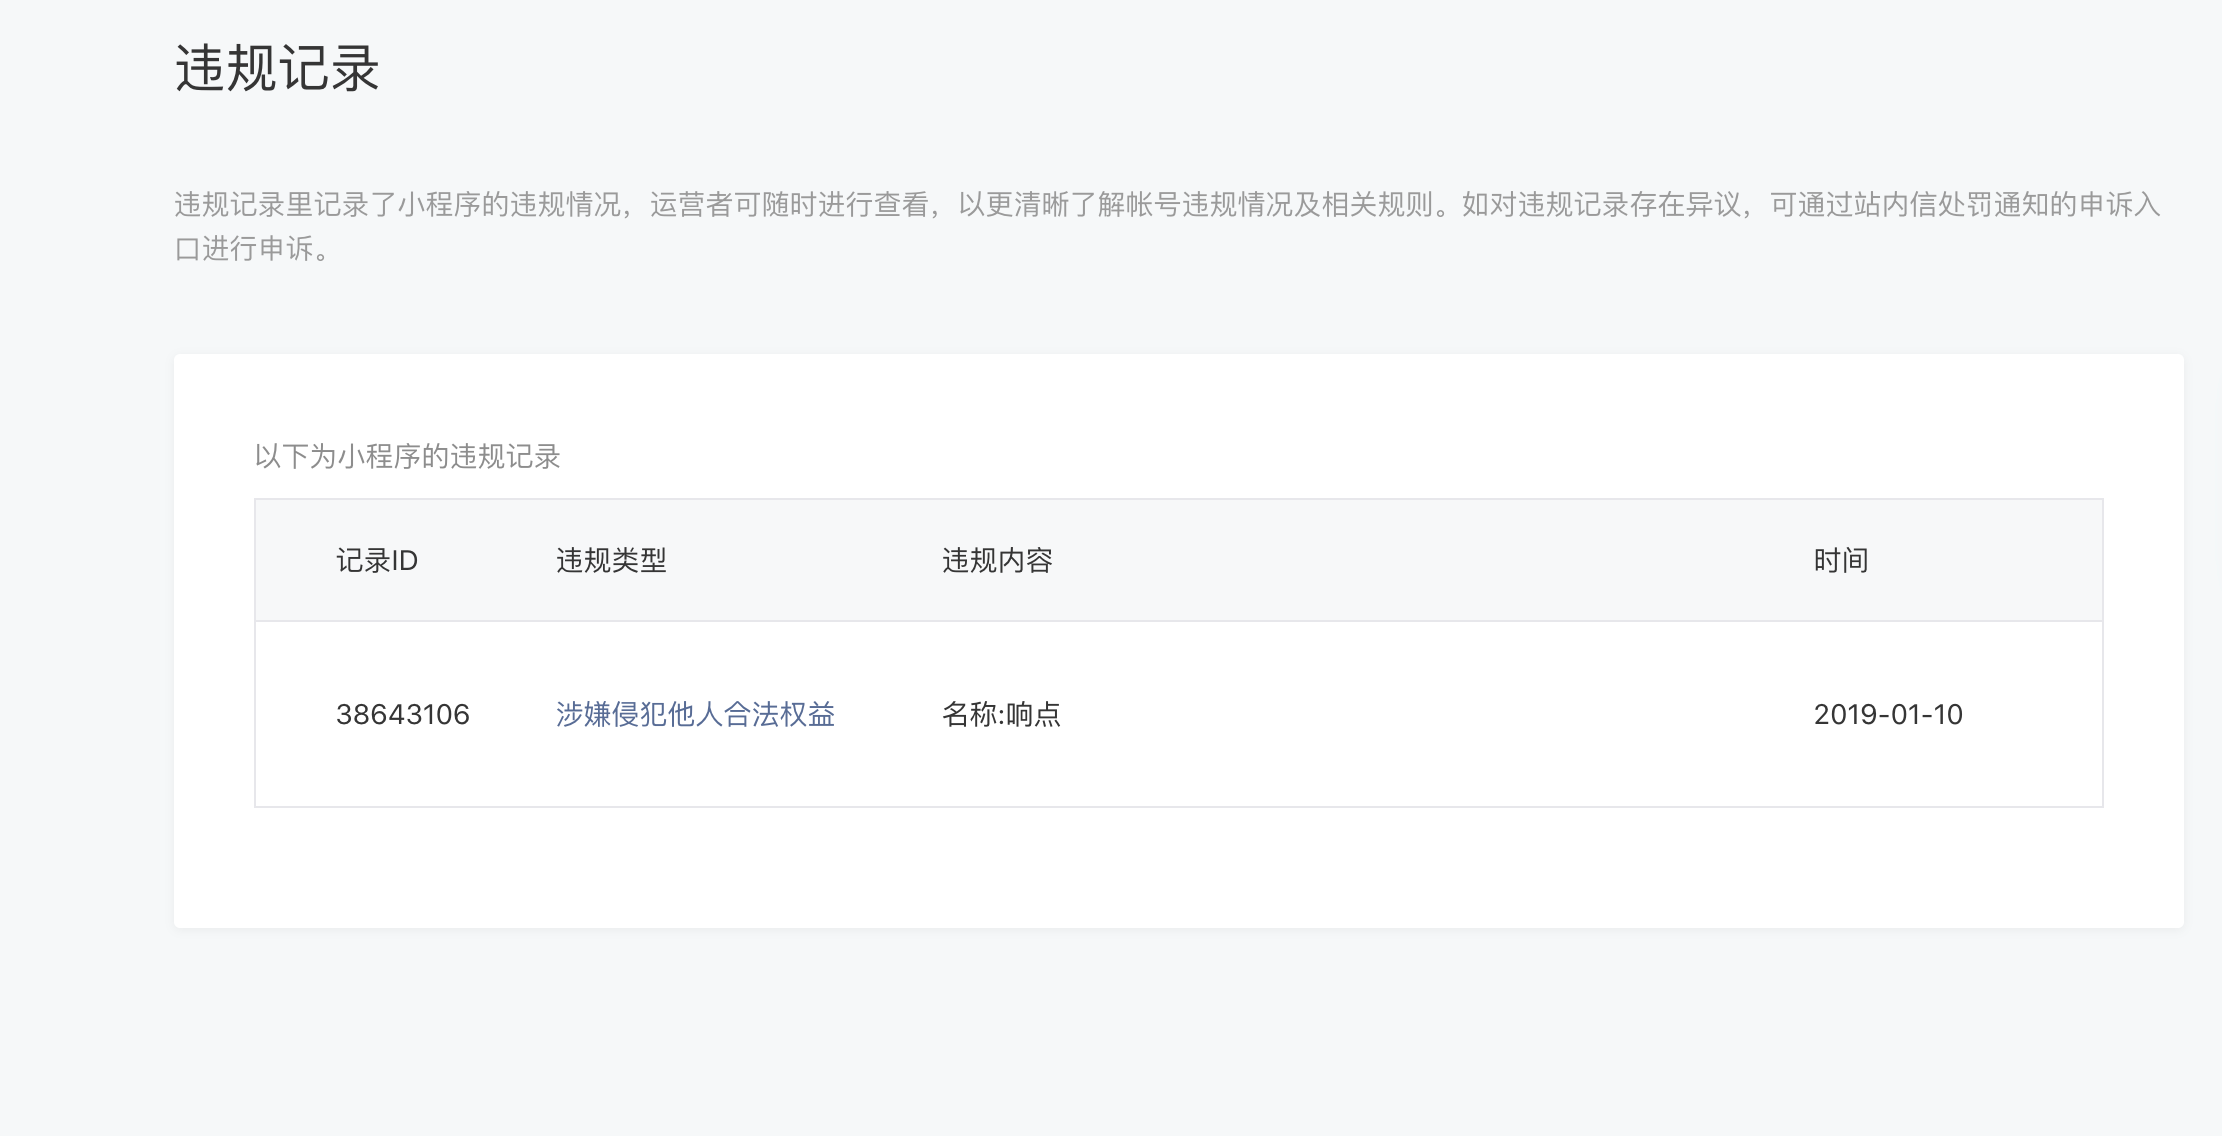2222x1136 pixels.
Task: Click the 时间 column header
Action: pos(1840,560)
